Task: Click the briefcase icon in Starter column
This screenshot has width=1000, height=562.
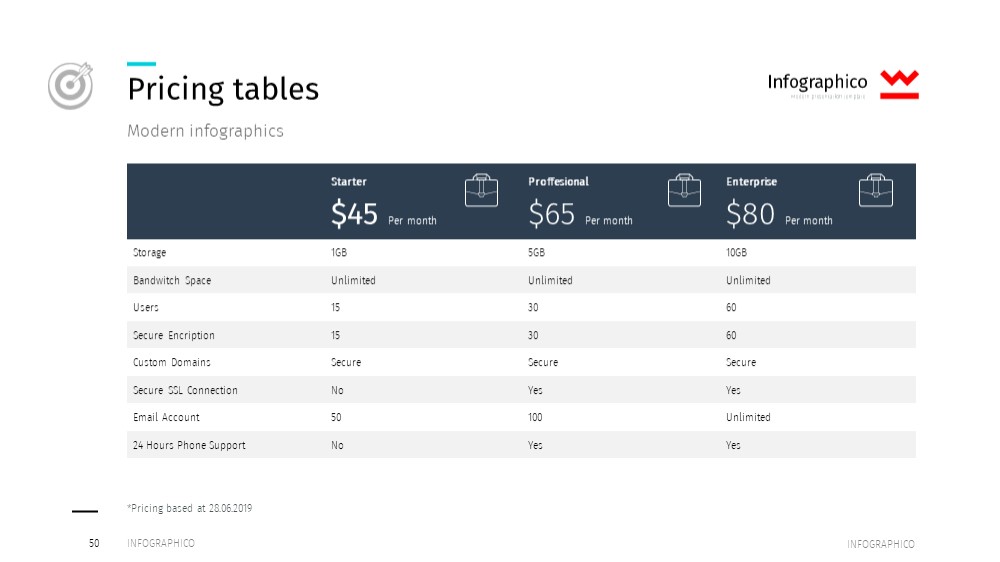Action: [x=482, y=190]
